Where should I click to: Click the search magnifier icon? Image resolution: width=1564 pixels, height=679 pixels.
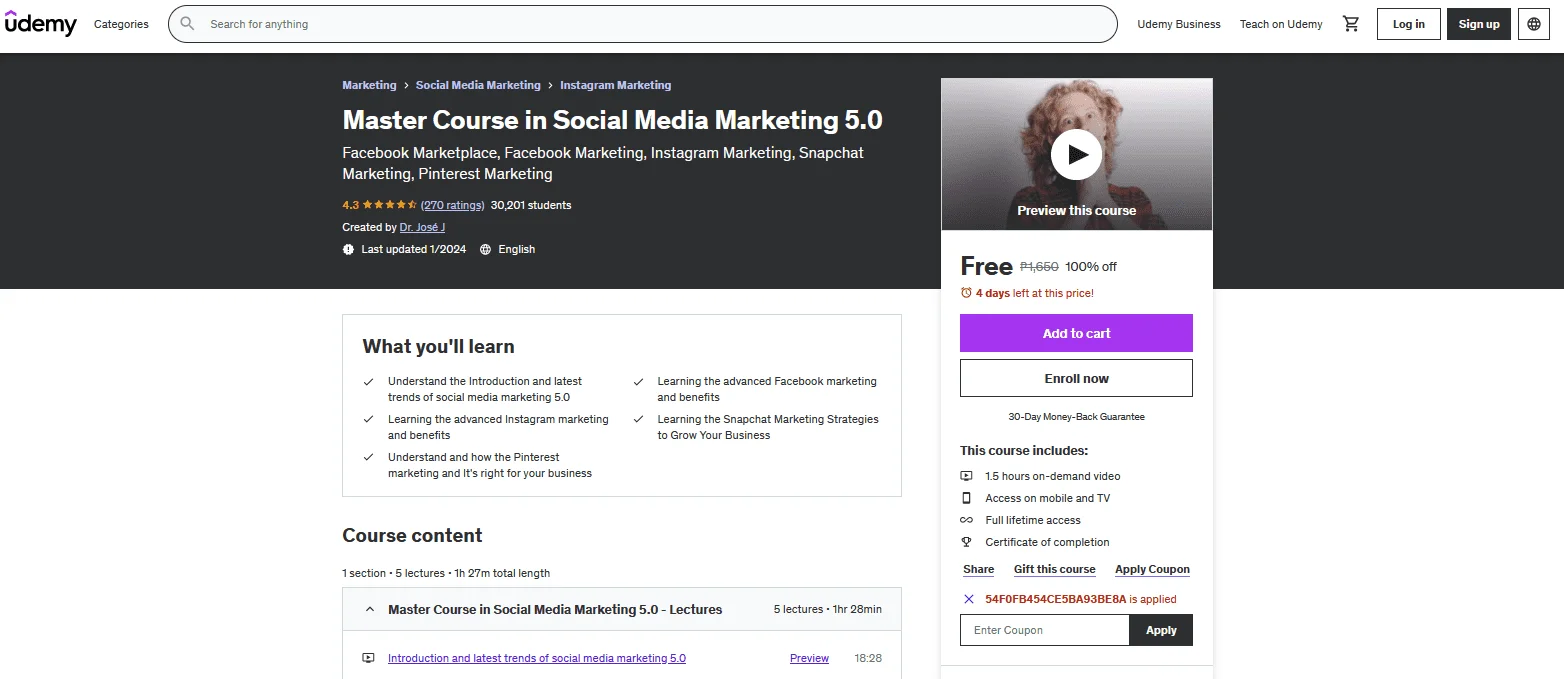187,24
